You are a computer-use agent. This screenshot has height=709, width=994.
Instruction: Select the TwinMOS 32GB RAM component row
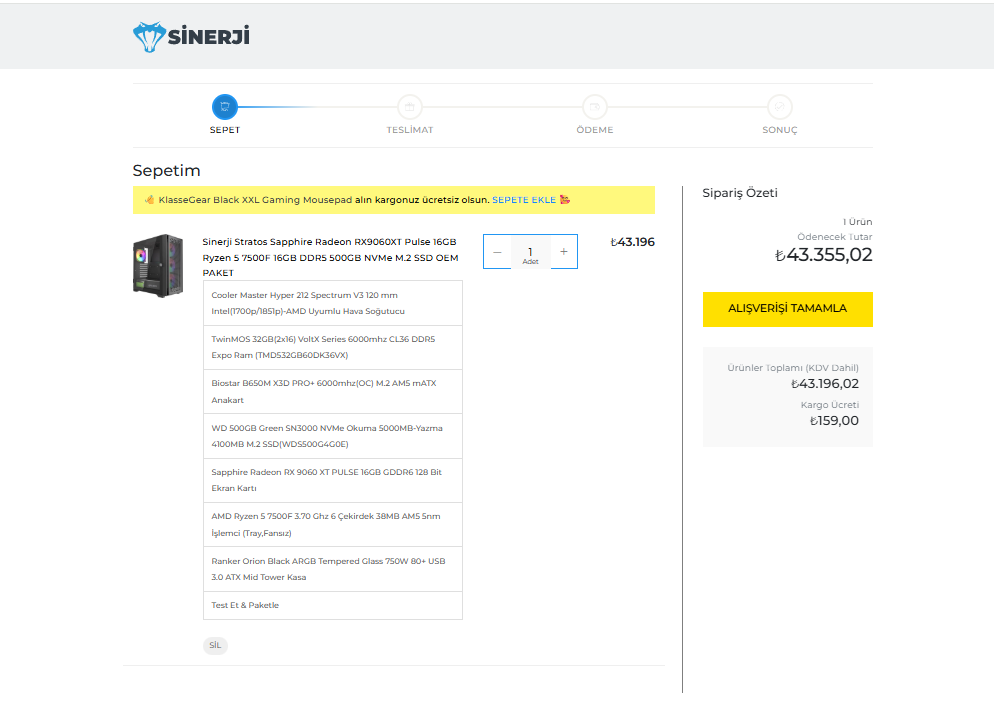pyautogui.click(x=332, y=347)
